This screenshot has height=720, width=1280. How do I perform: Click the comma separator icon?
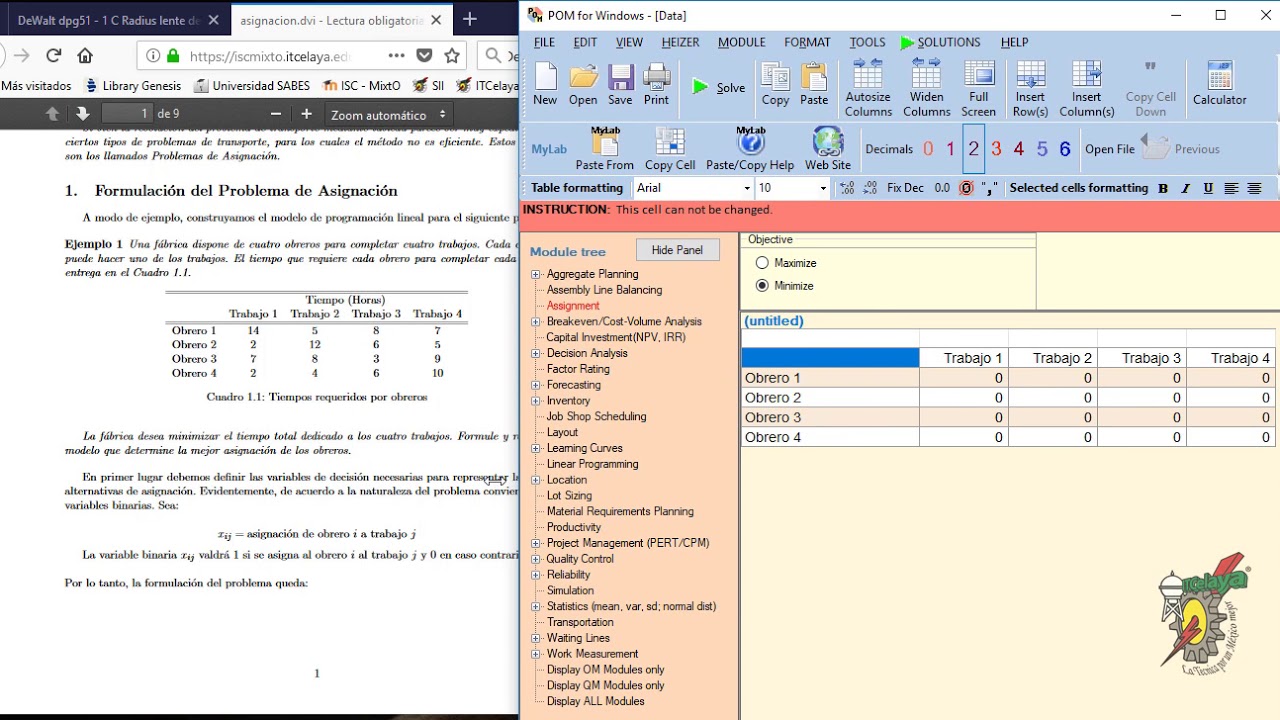(990, 188)
